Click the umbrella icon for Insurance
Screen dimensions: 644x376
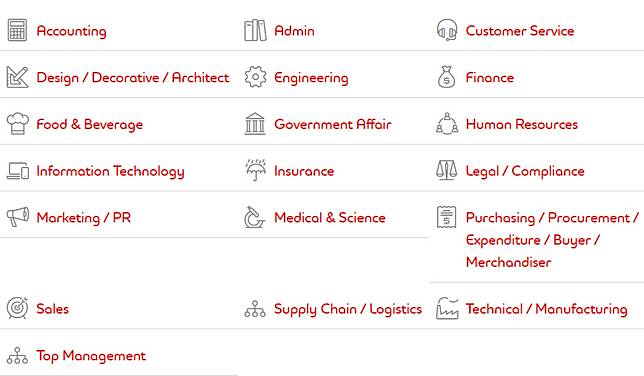tap(255, 171)
